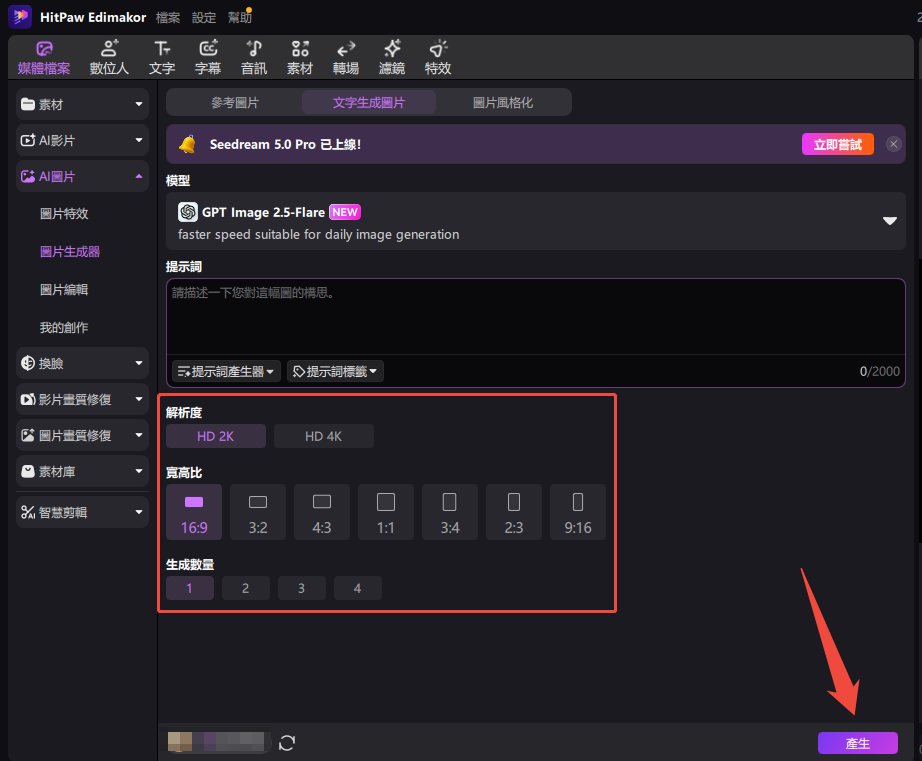Open the 素材 elements toolbar icon
Image resolution: width=922 pixels, height=761 pixels.
pyautogui.click(x=300, y=58)
